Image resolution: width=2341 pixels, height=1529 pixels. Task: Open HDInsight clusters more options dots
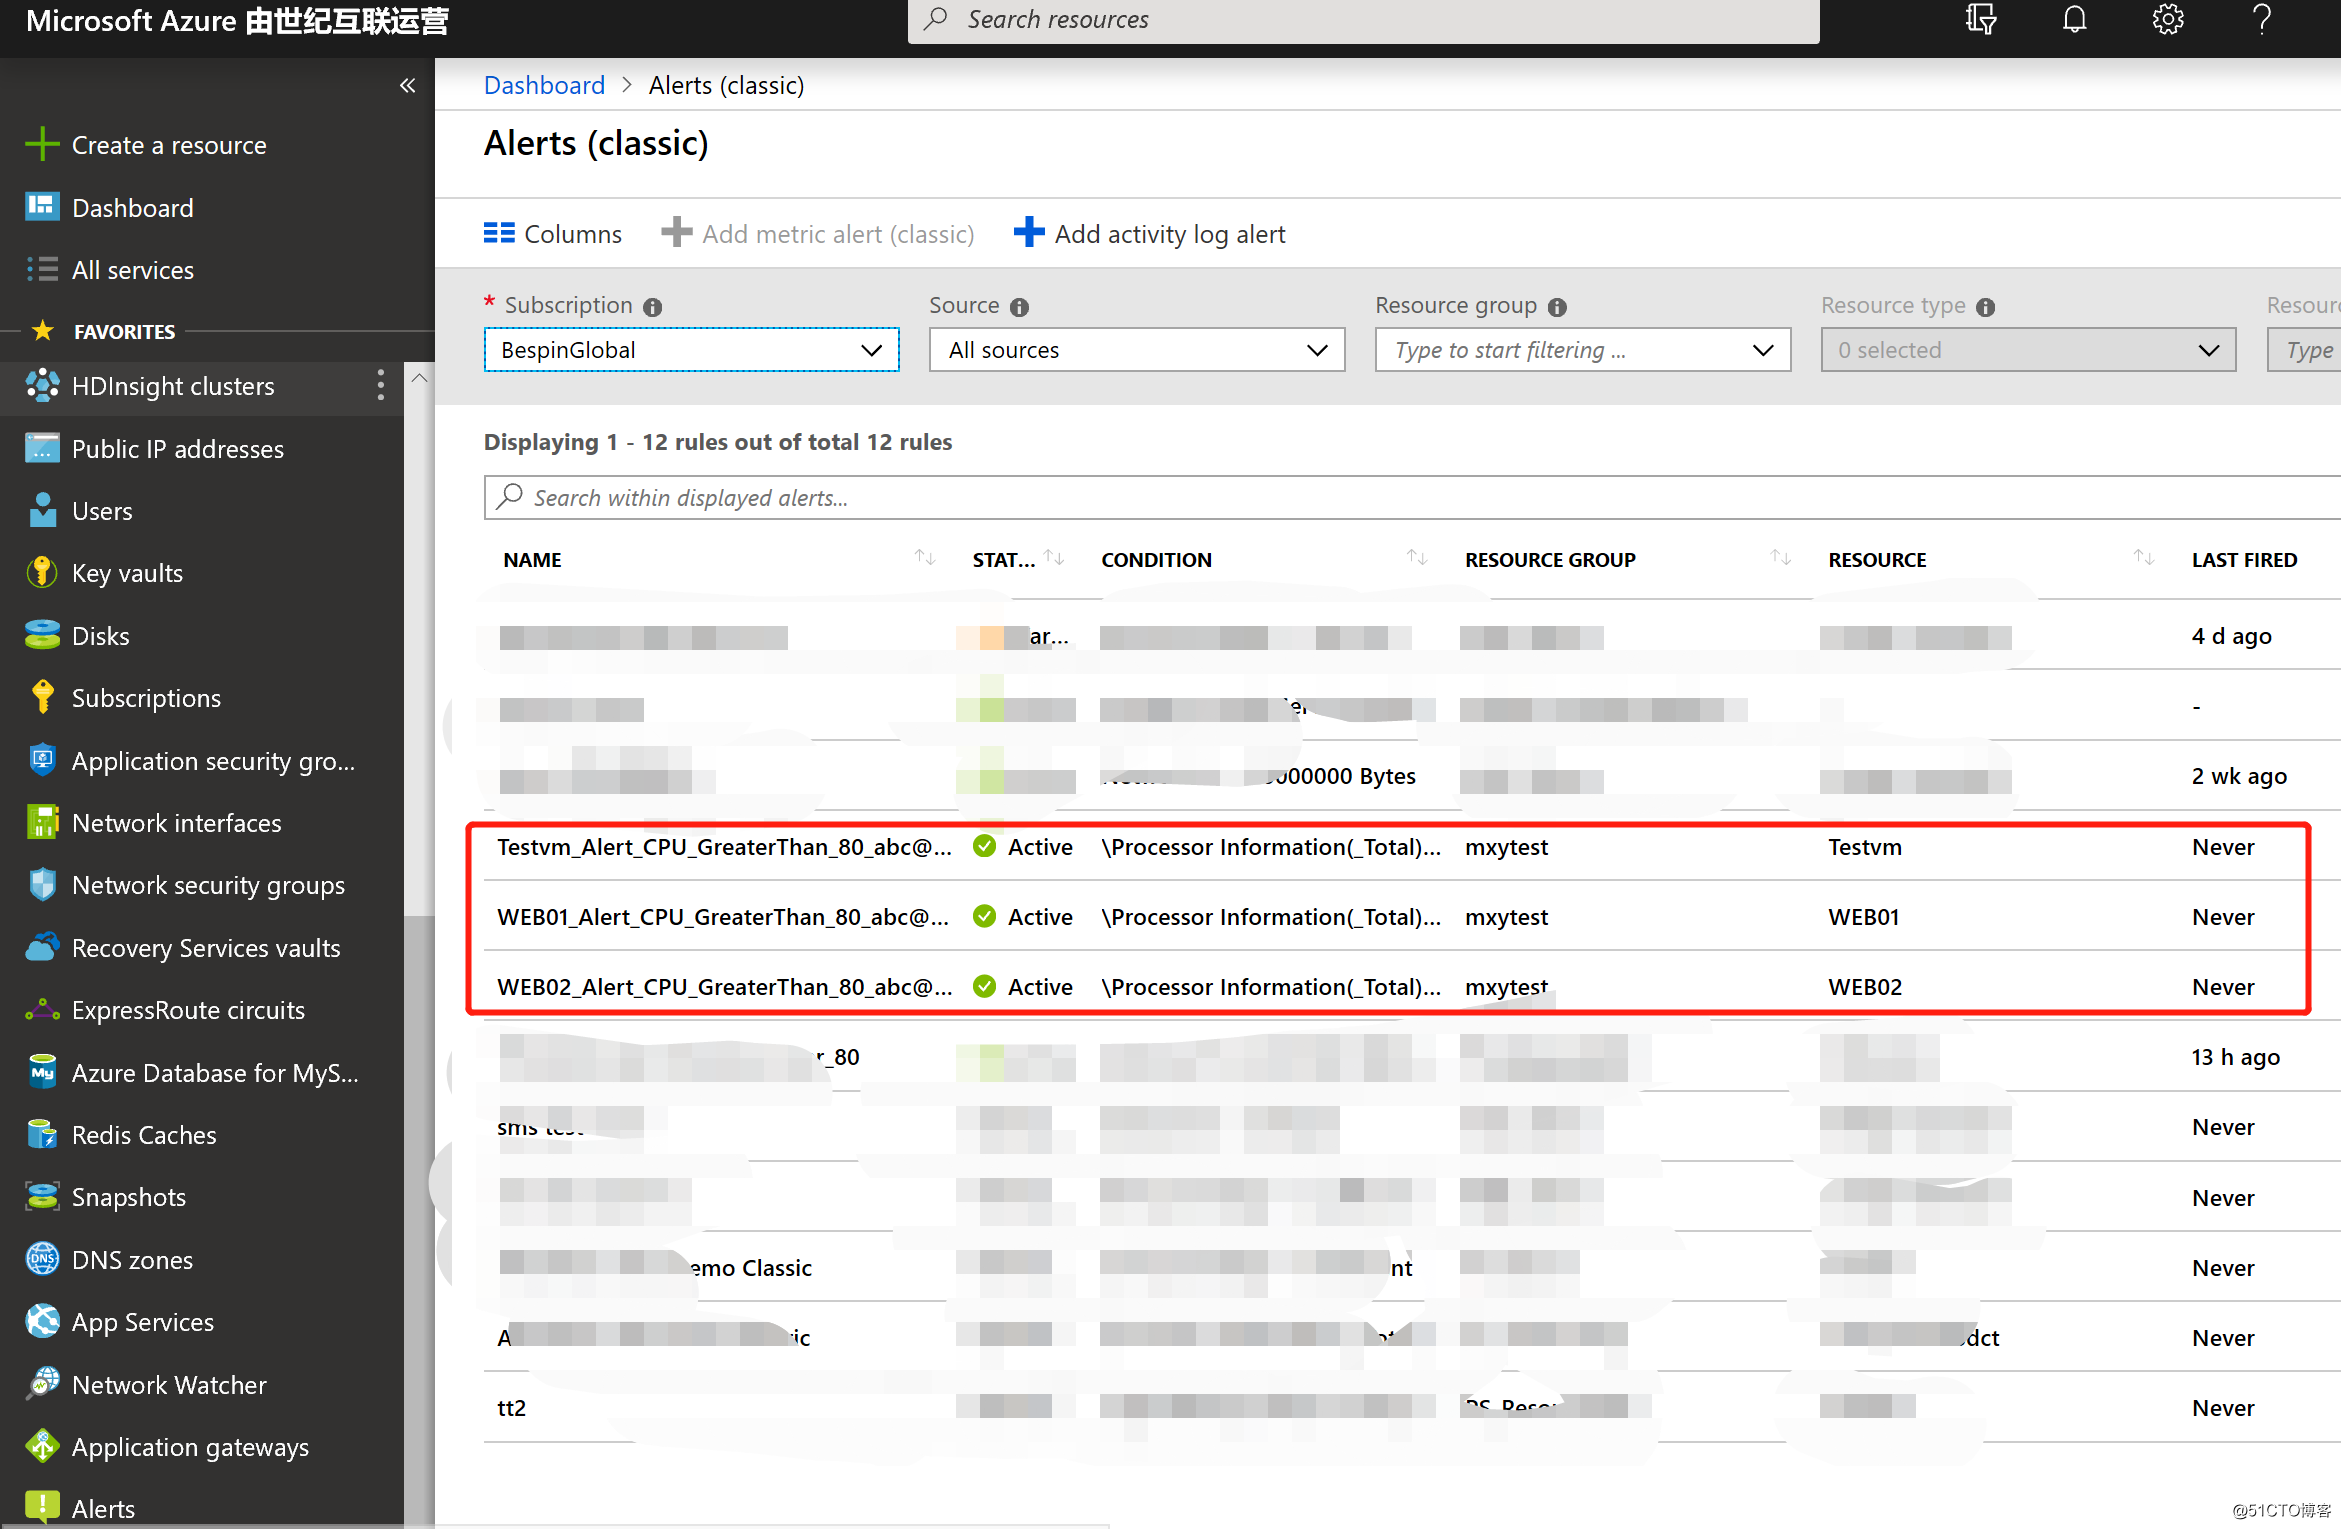coord(380,385)
